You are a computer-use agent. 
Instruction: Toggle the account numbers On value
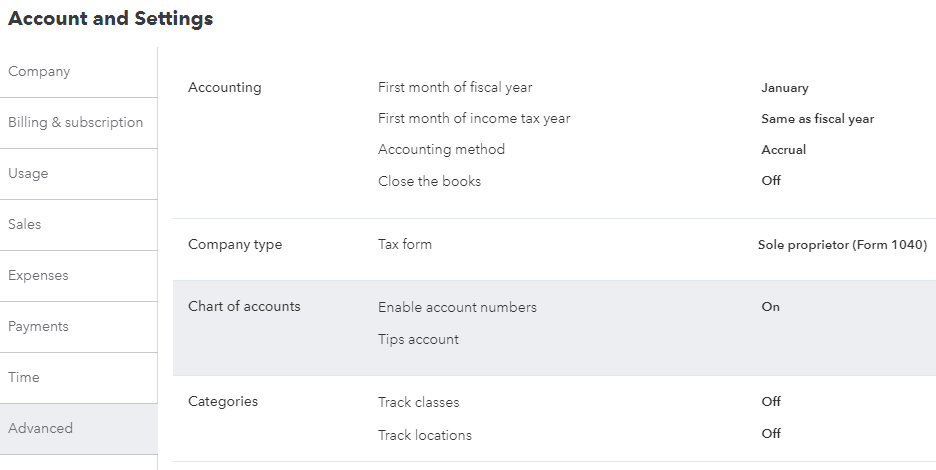click(x=770, y=307)
